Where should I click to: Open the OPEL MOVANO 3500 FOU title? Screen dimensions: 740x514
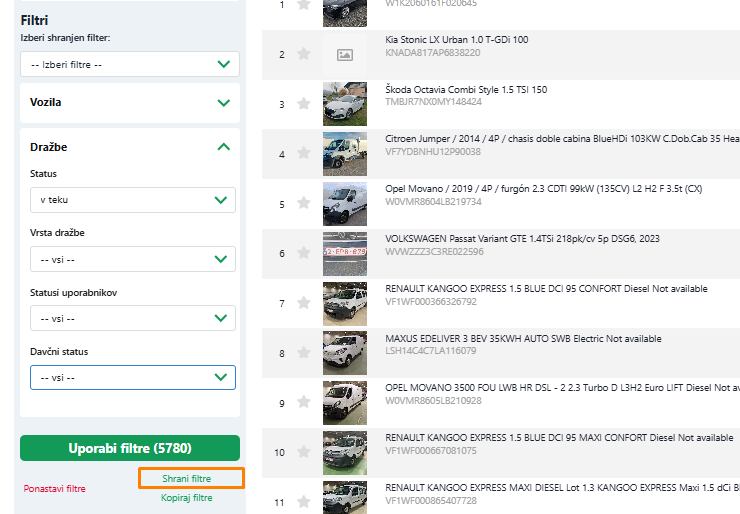563,388
